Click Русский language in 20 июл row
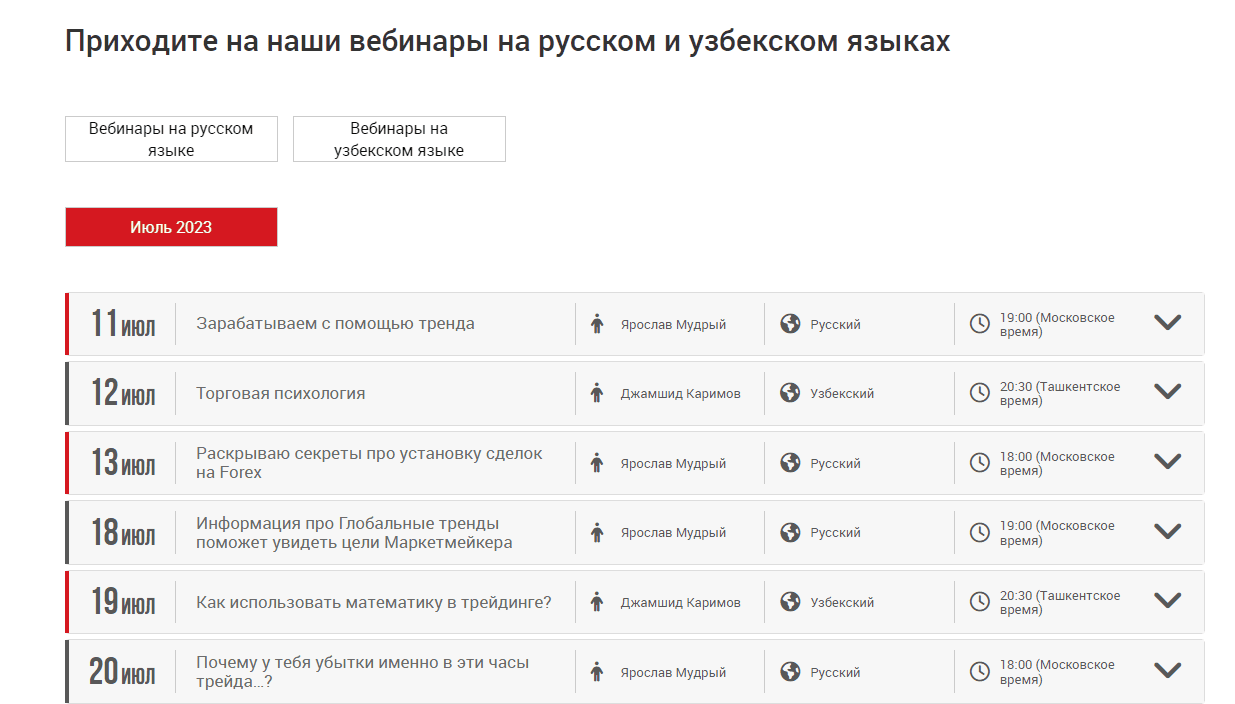This screenshot has width=1235, height=704. [x=835, y=672]
